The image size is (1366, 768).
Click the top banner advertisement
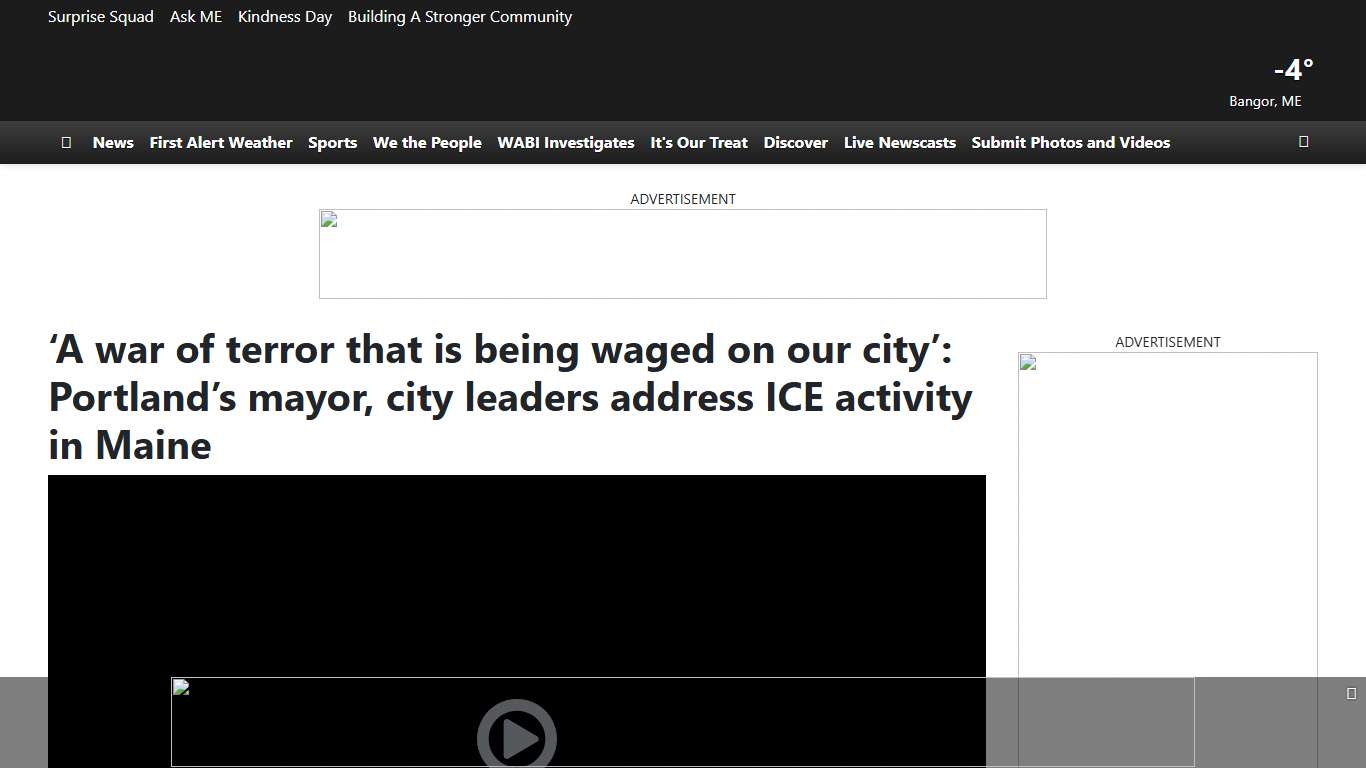click(x=682, y=254)
